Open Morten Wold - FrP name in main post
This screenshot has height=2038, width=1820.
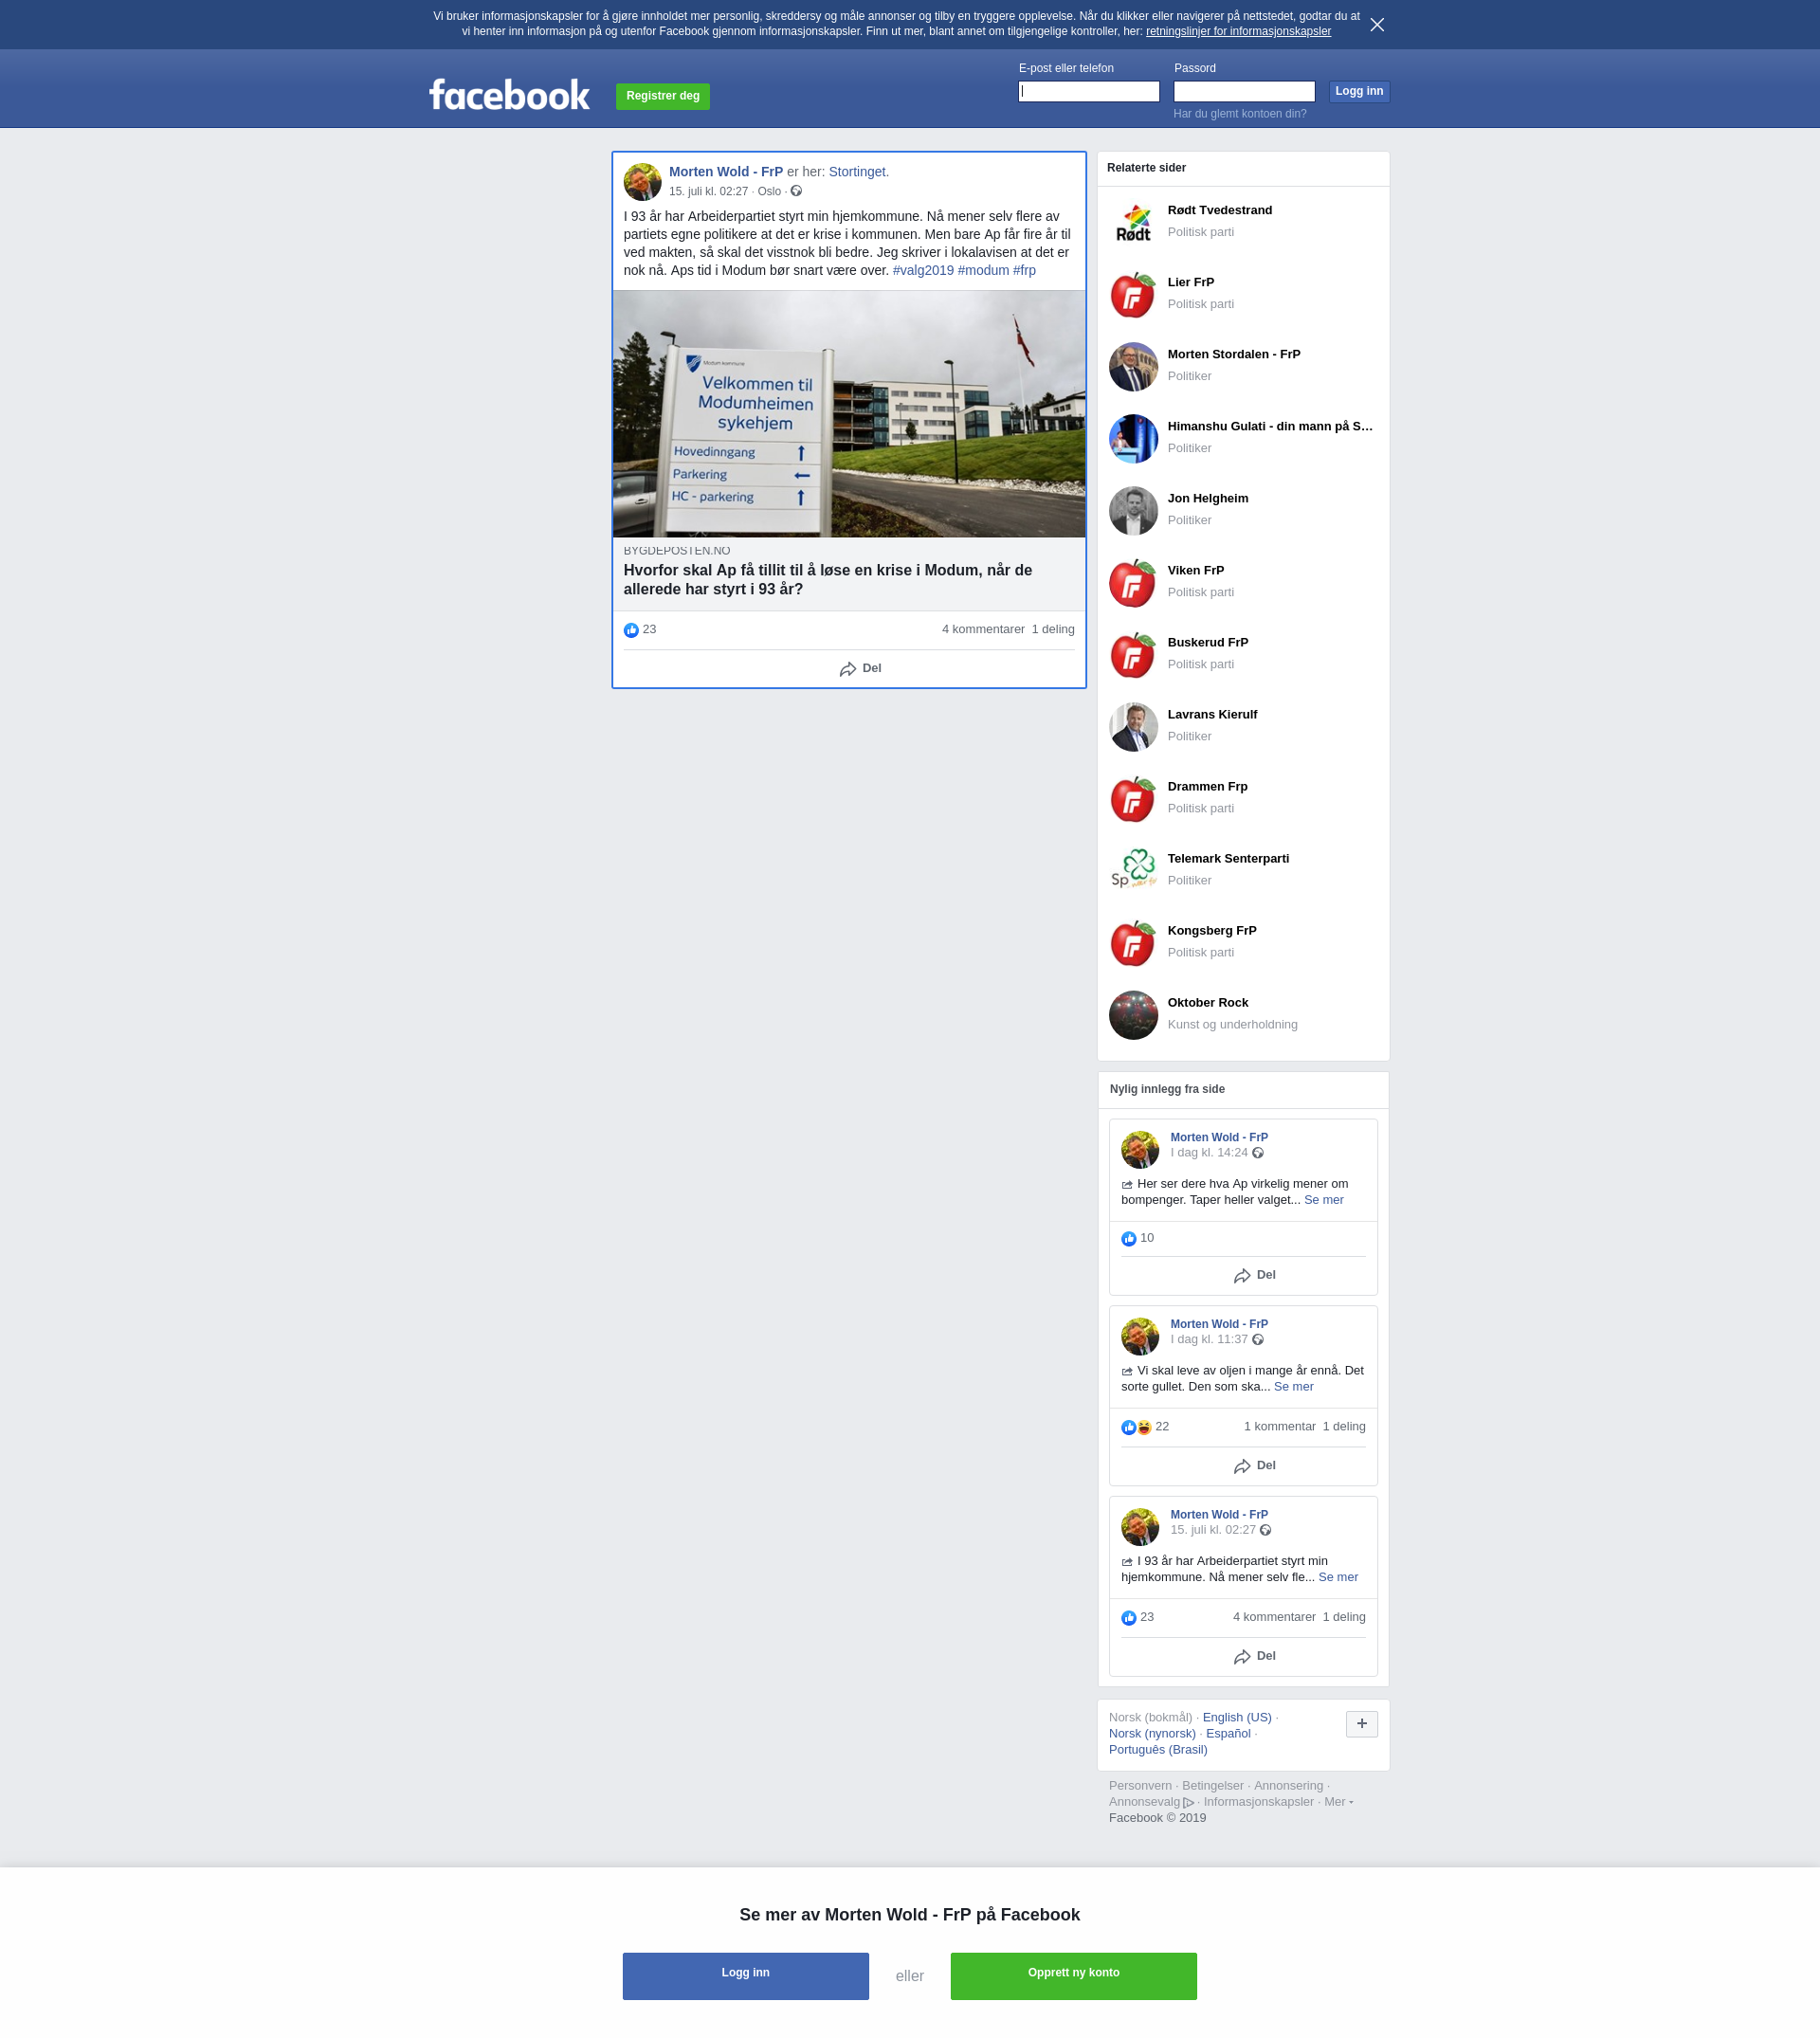pyautogui.click(x=725, y=172)
